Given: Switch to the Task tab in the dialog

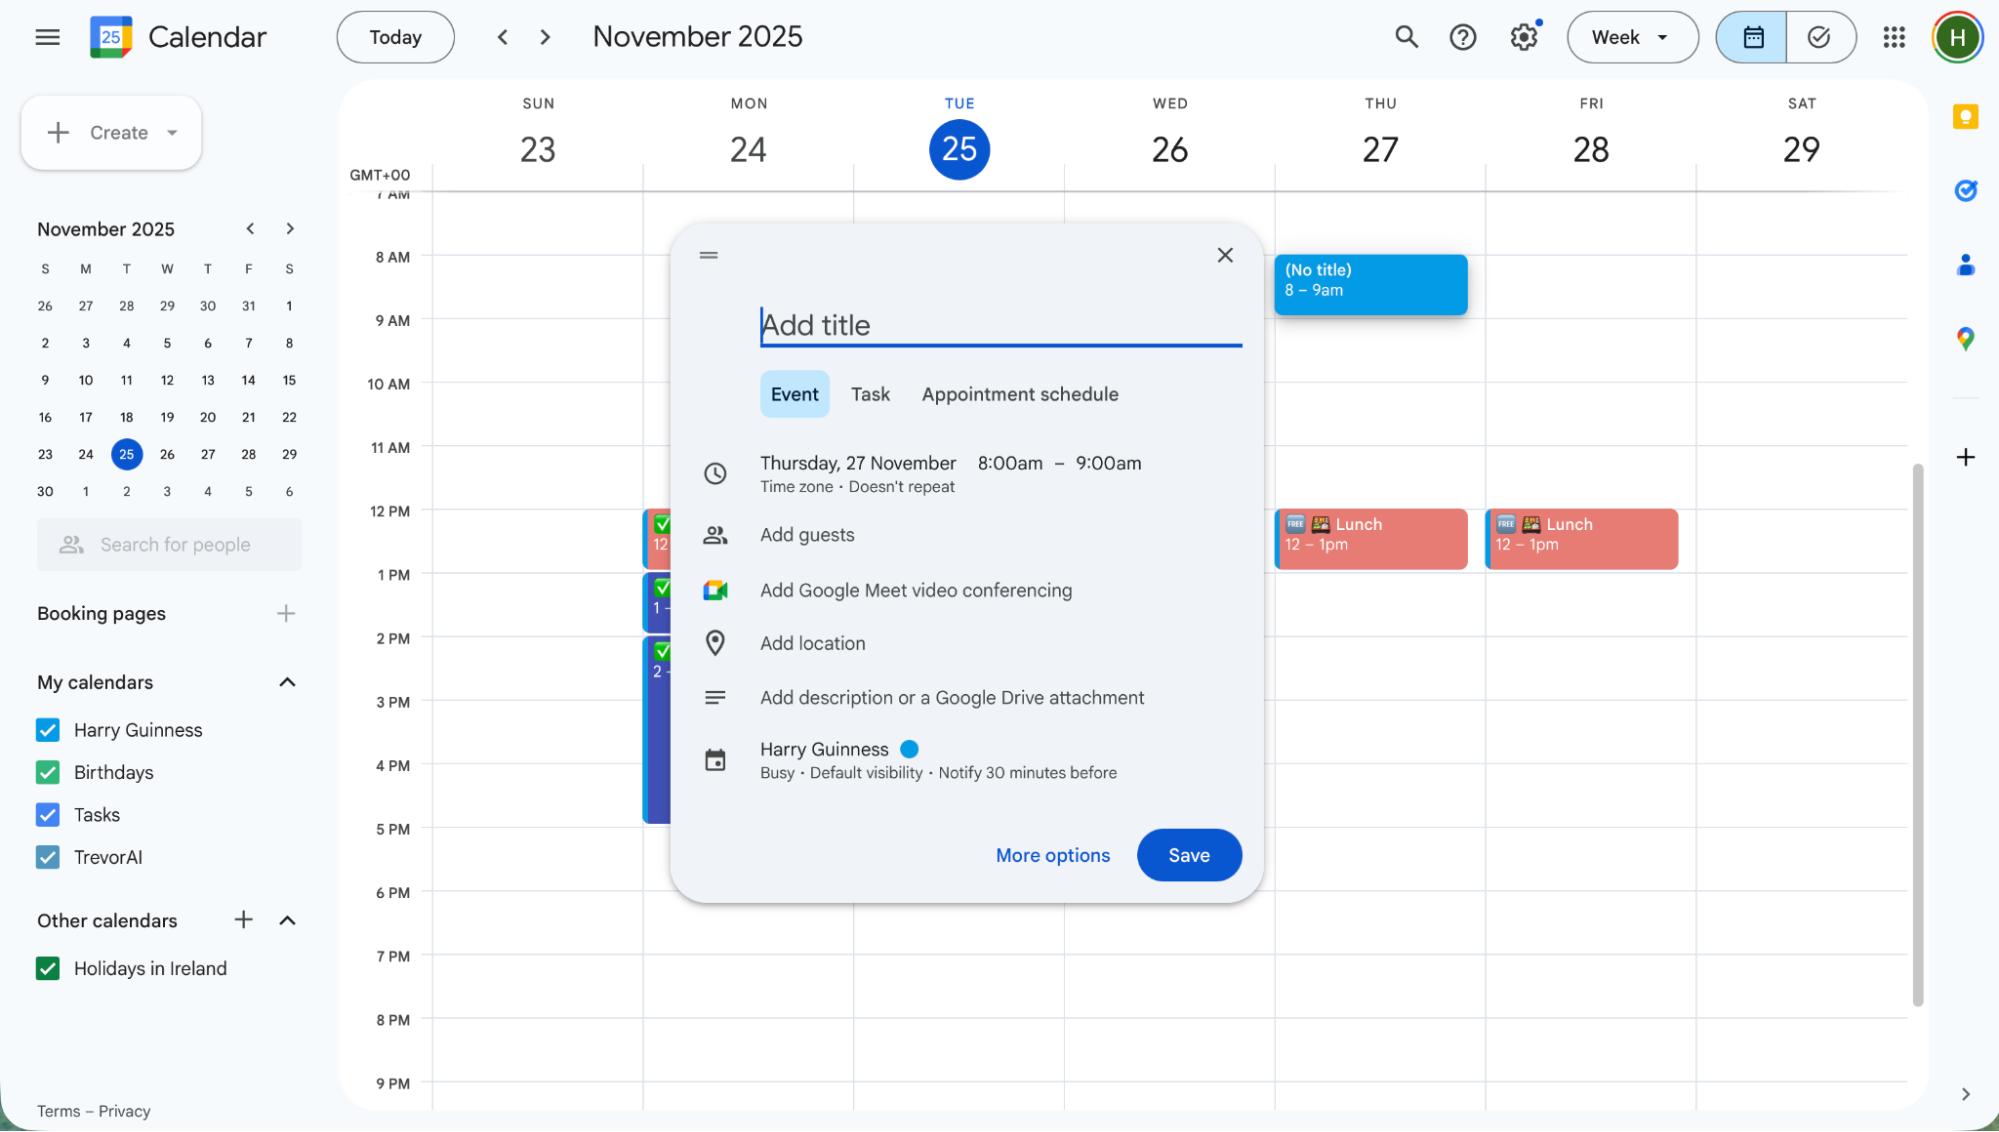Looking at the screenshot, I should tap(870, 394).
